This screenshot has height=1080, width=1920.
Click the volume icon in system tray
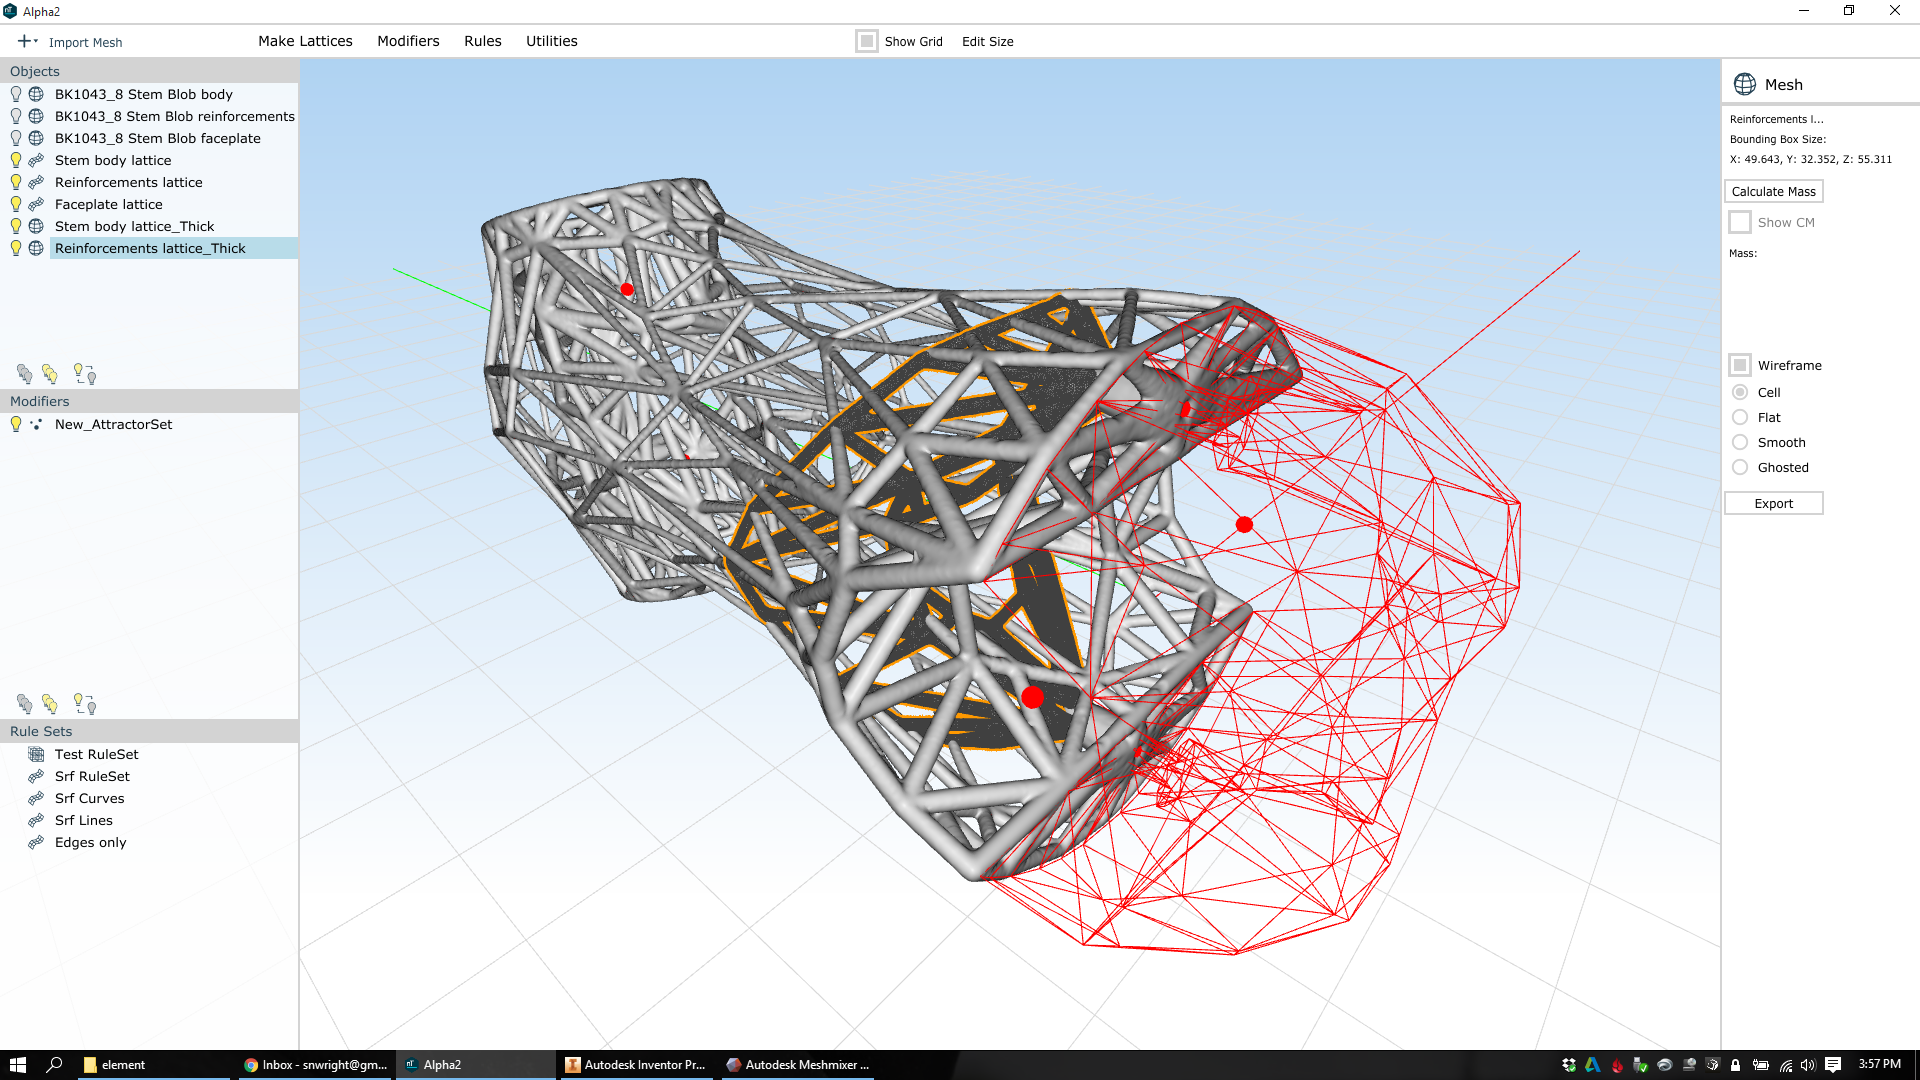[1808, 1065]
